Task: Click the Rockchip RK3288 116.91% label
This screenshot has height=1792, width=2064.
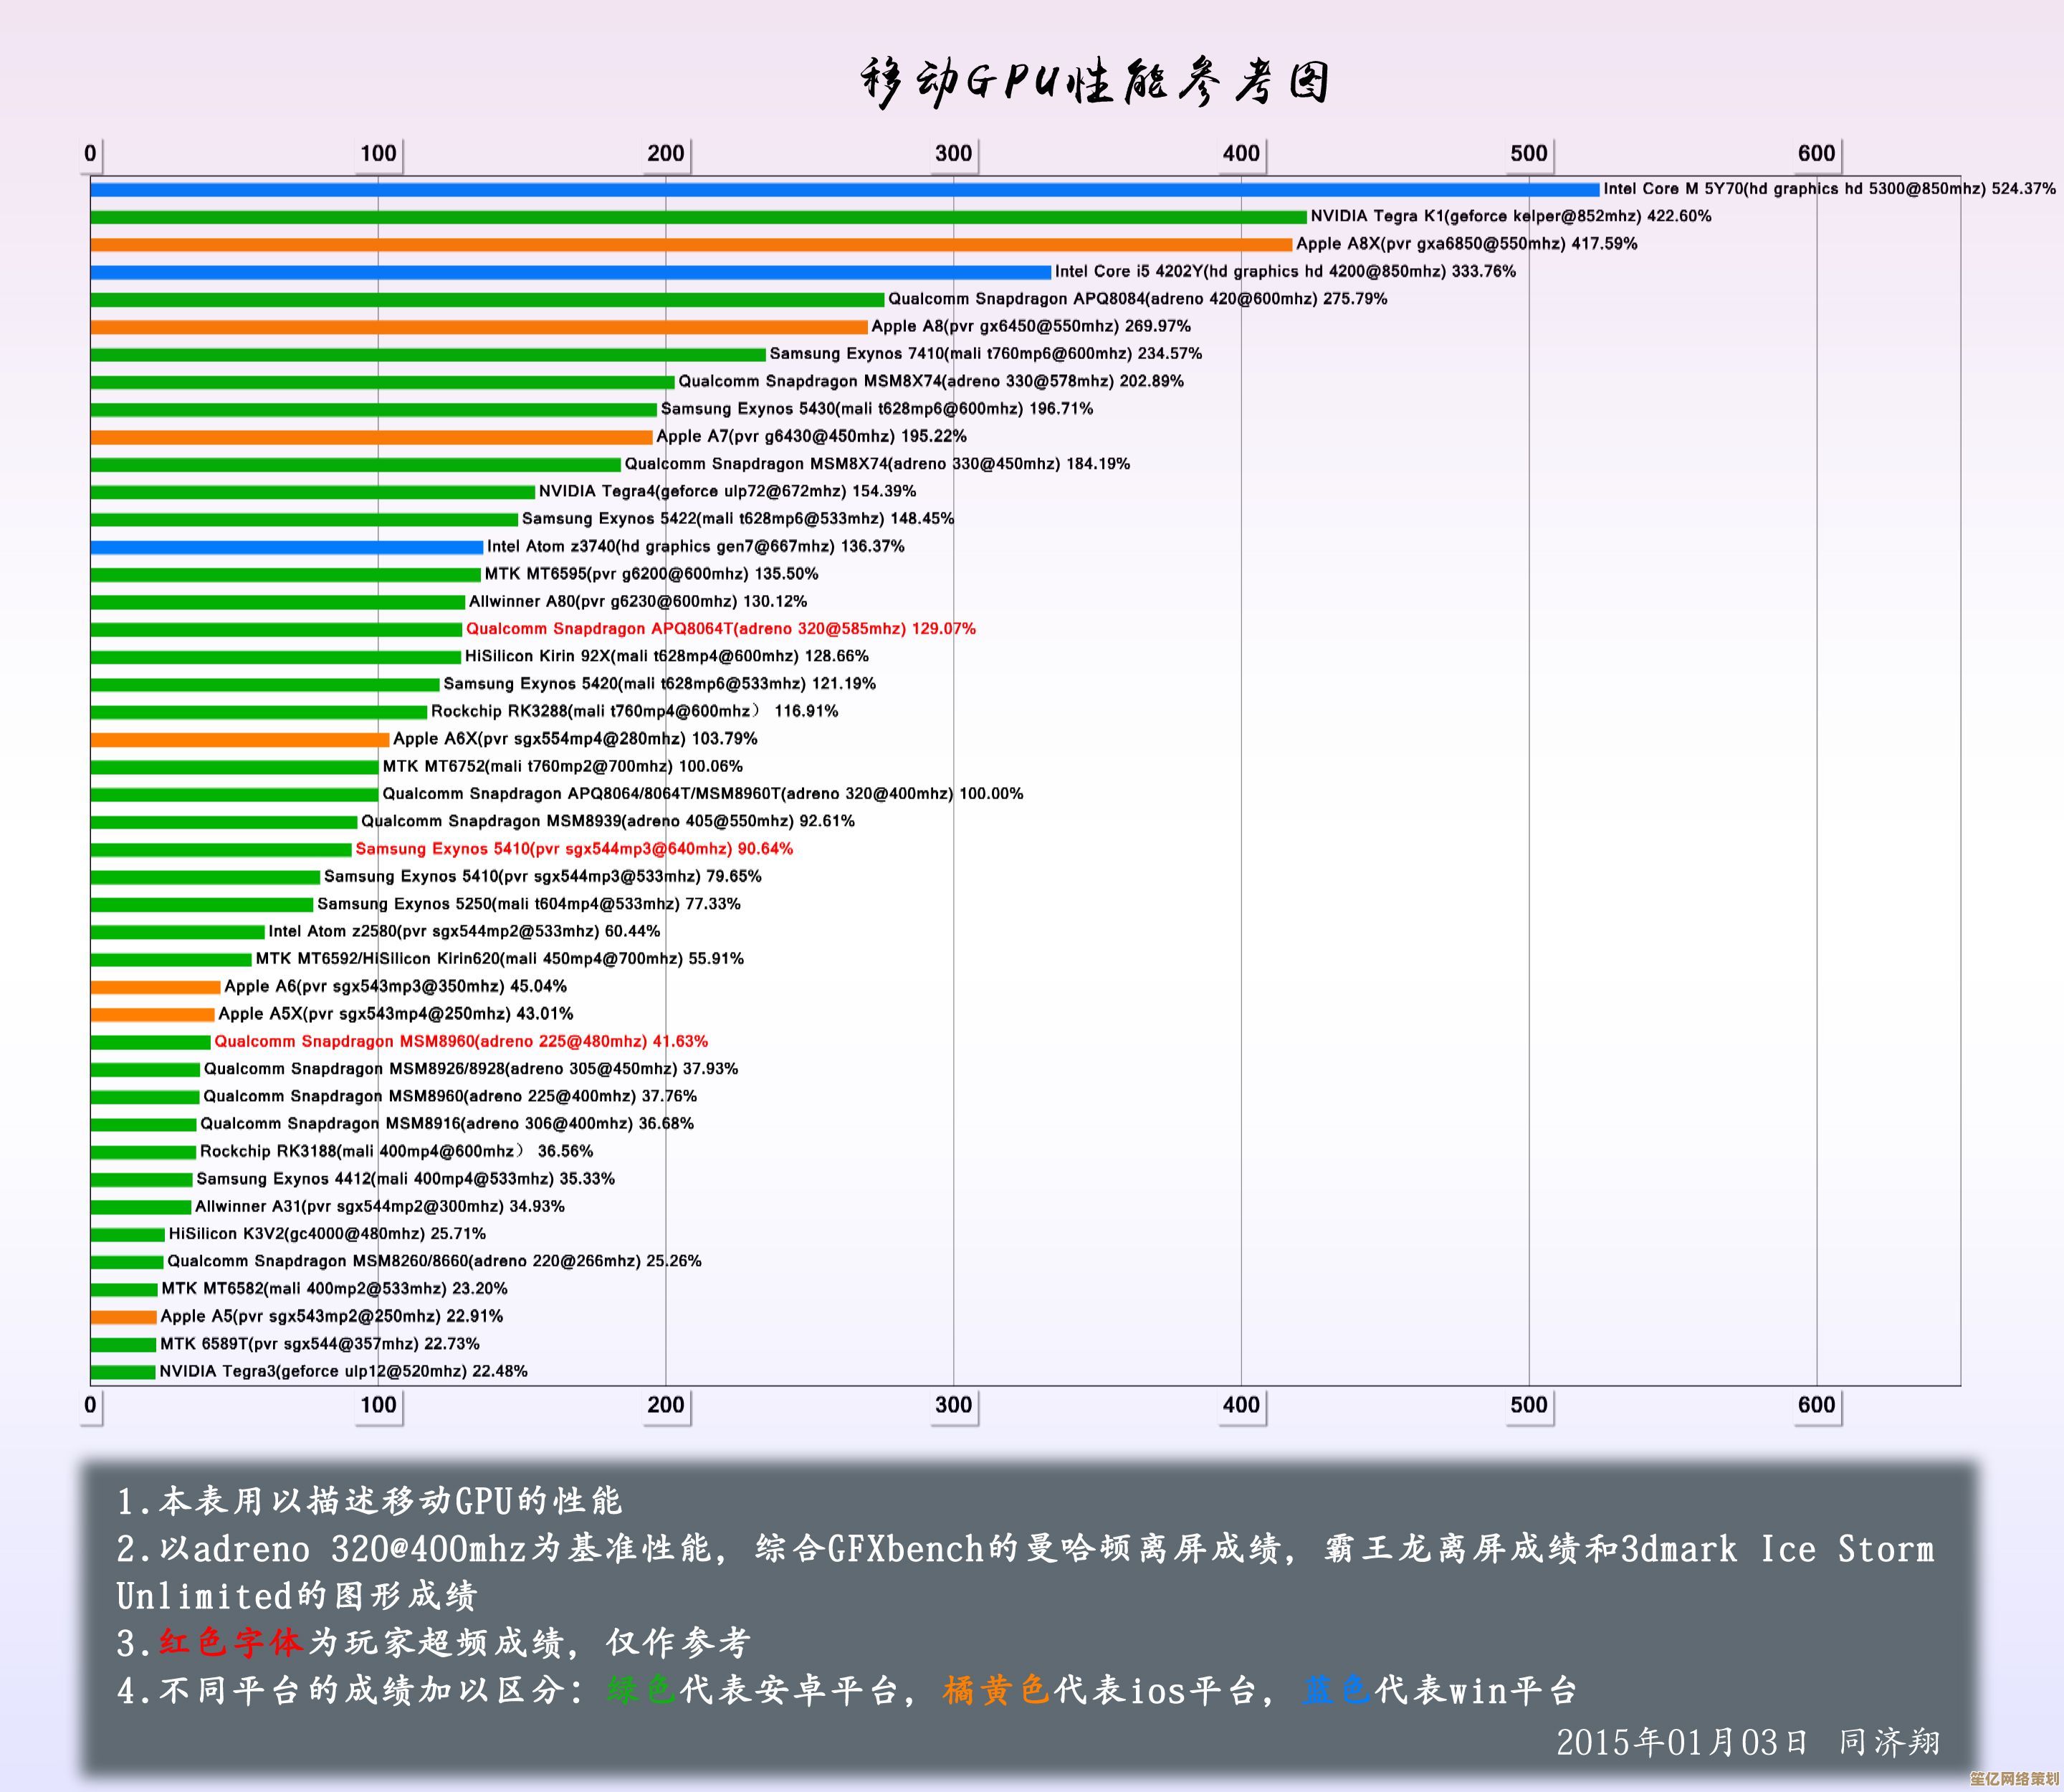Action: pyautogui.click(x=634, y=711)
